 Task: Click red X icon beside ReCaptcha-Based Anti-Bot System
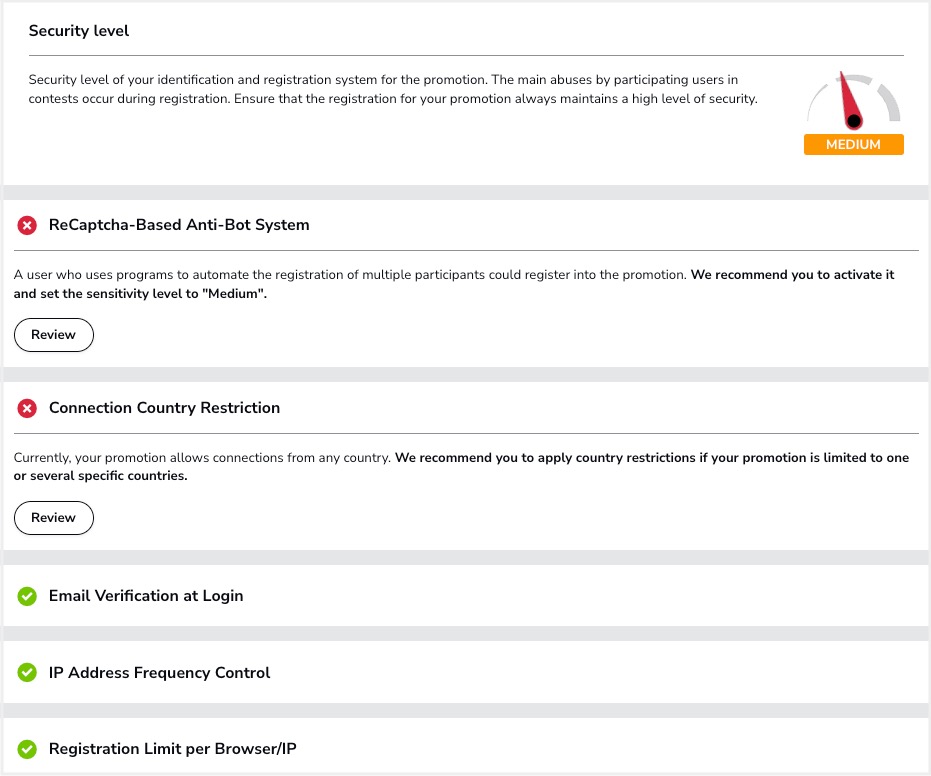27,225
